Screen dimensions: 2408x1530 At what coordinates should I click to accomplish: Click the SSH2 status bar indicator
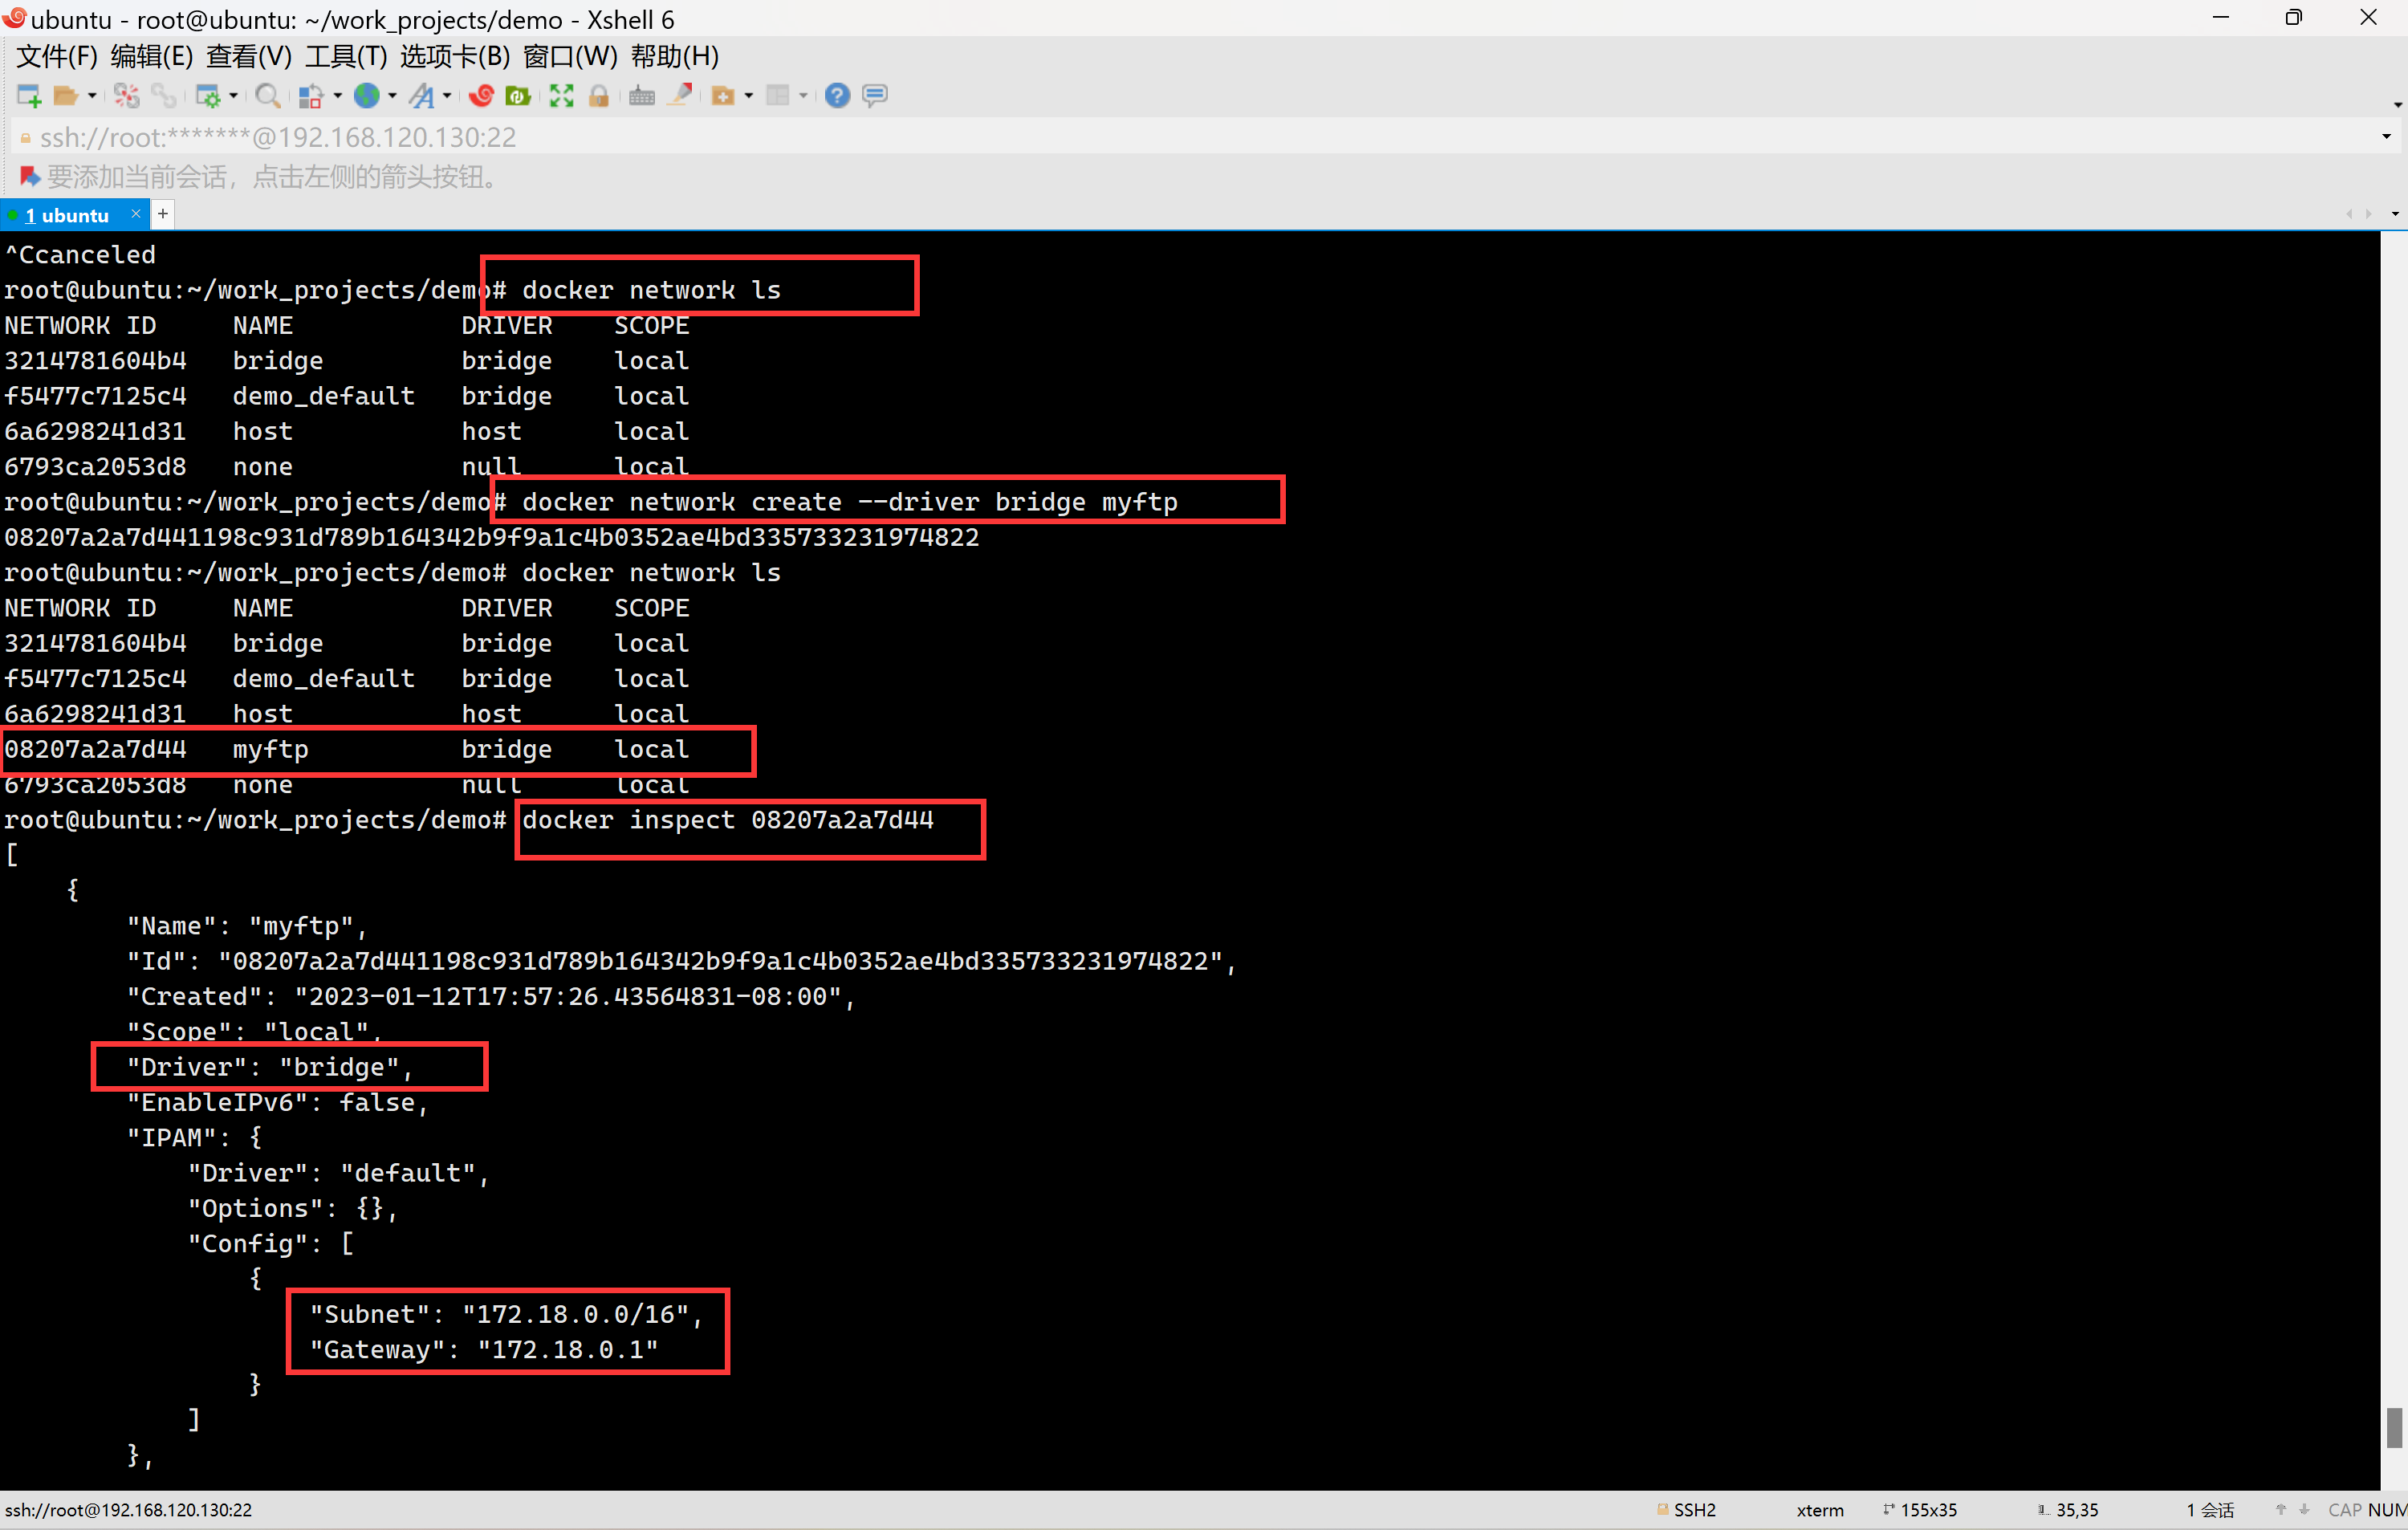(1686, 1510)
